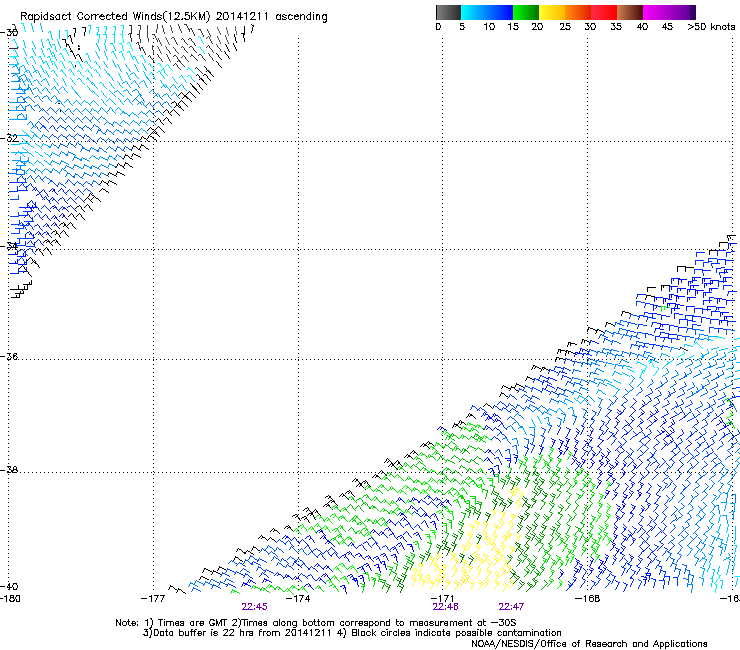Click the '>50 knots' legend label
Image resolution: width=740 pixels, height=650 pixels.
tap(711, 27)
